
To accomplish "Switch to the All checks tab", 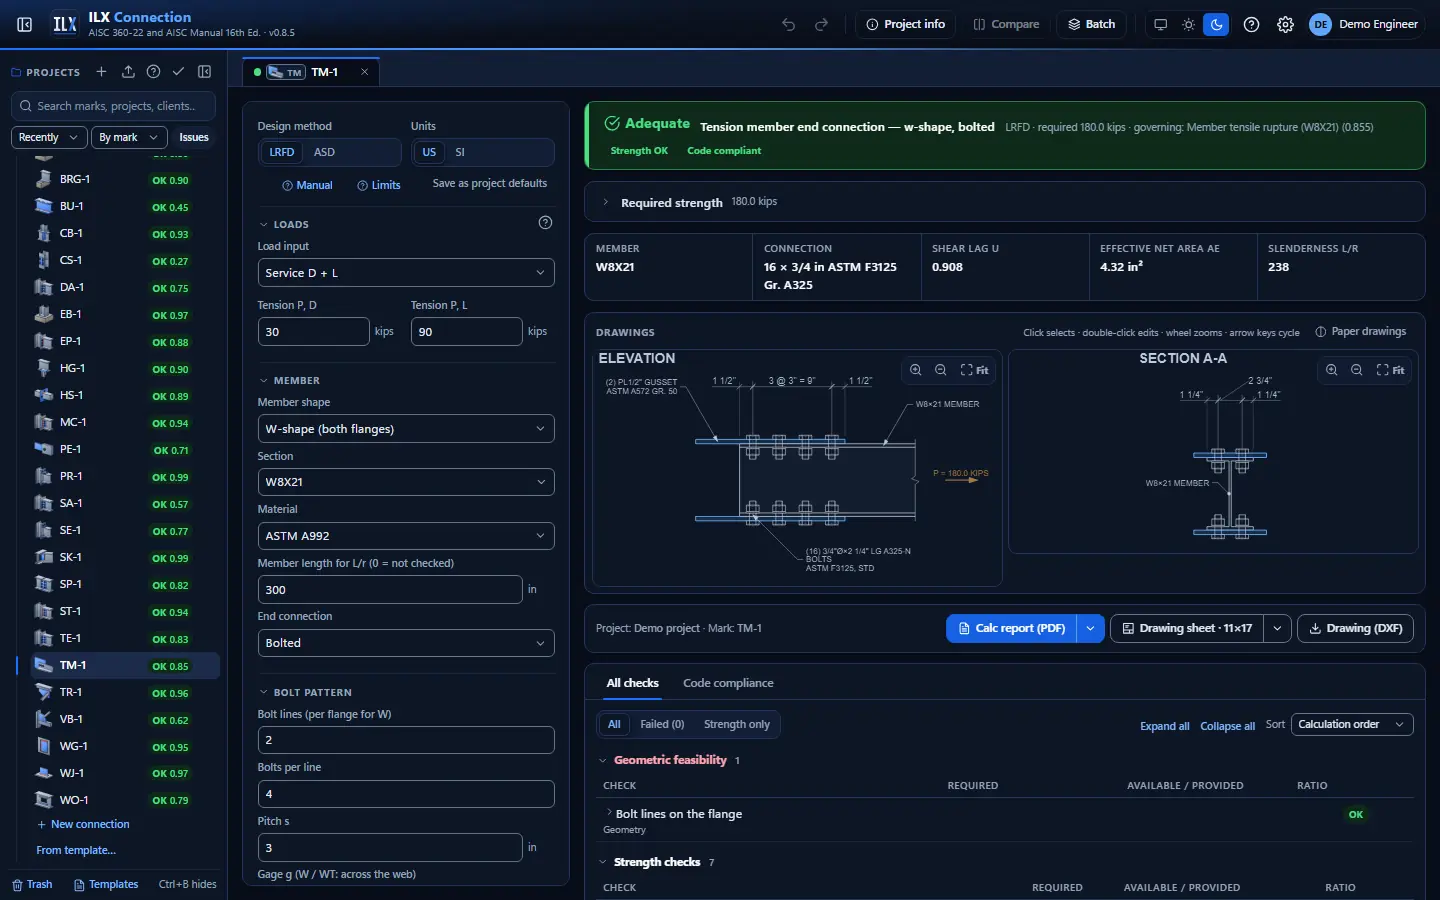I will (x=632, y=683).
